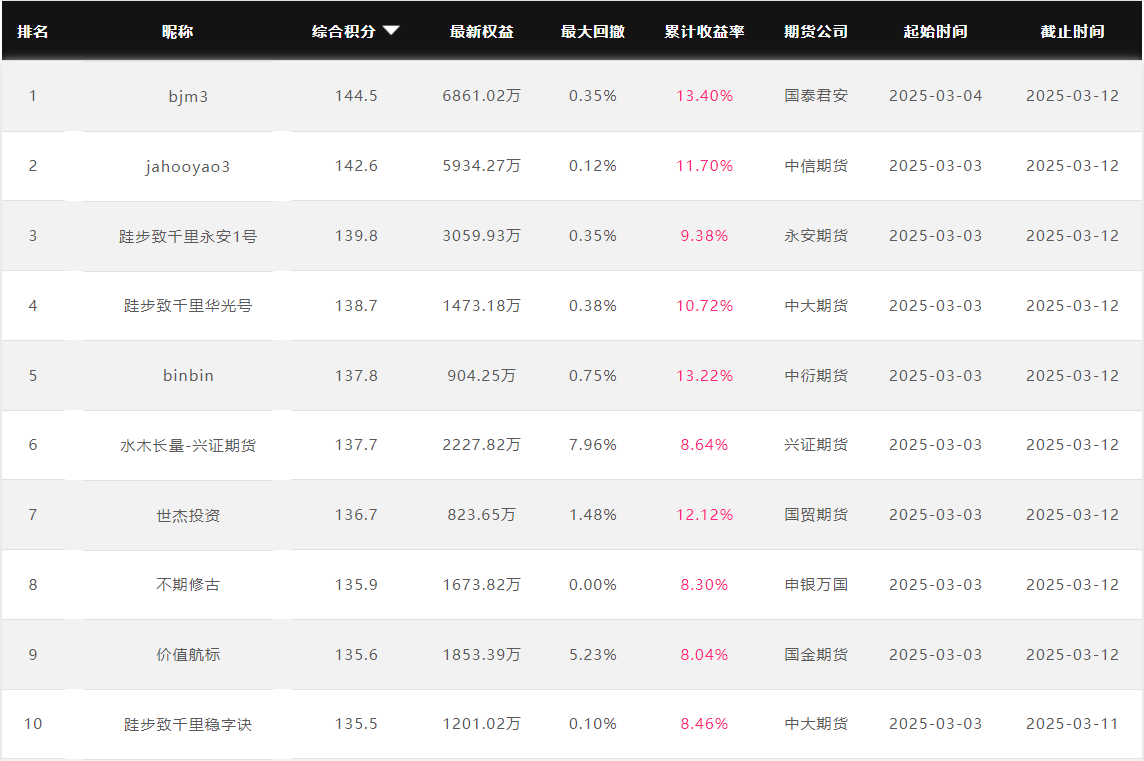This screenshot has height=761, width=1144.
Task: Click the 最大回撤 column header
Action: point(592,31)
